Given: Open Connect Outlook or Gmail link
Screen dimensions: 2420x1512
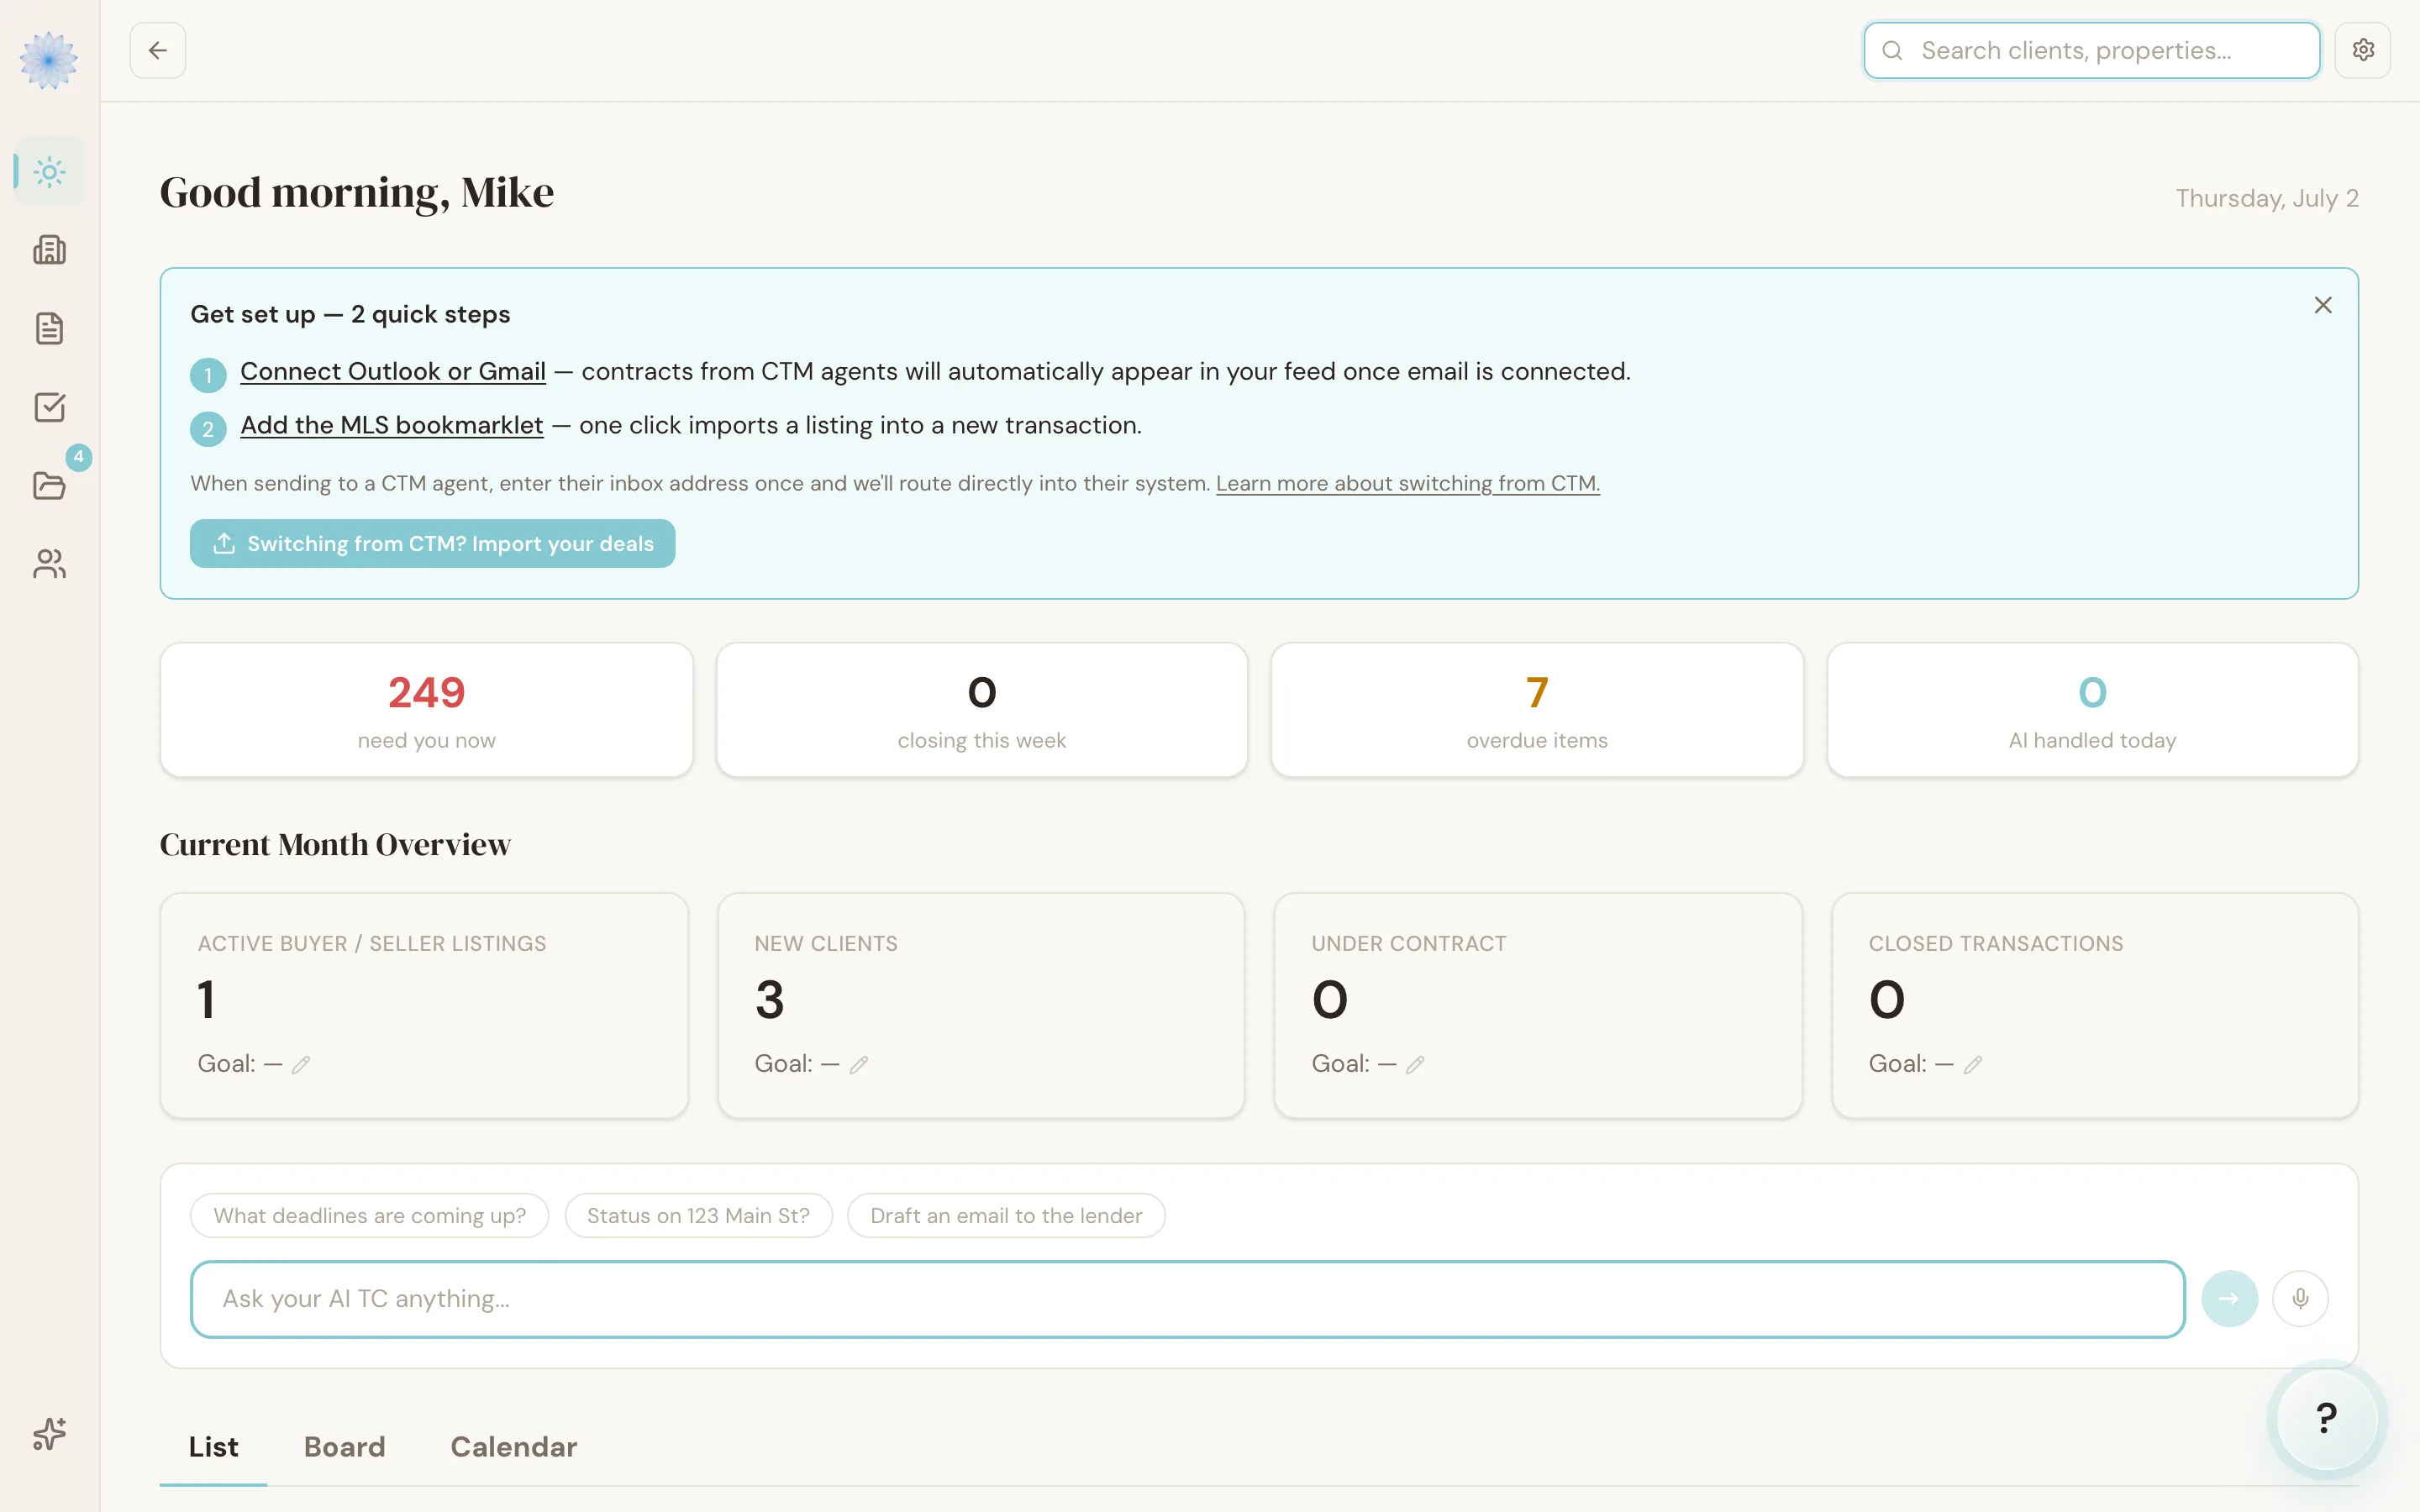Looking at the screenshot, I should [393, 371].
